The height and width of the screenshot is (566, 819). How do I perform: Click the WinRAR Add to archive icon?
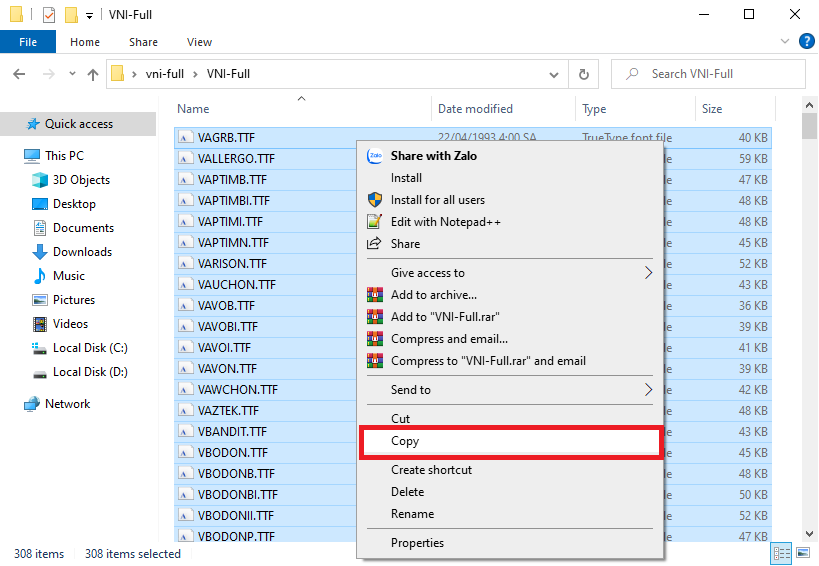coord(375,295)
